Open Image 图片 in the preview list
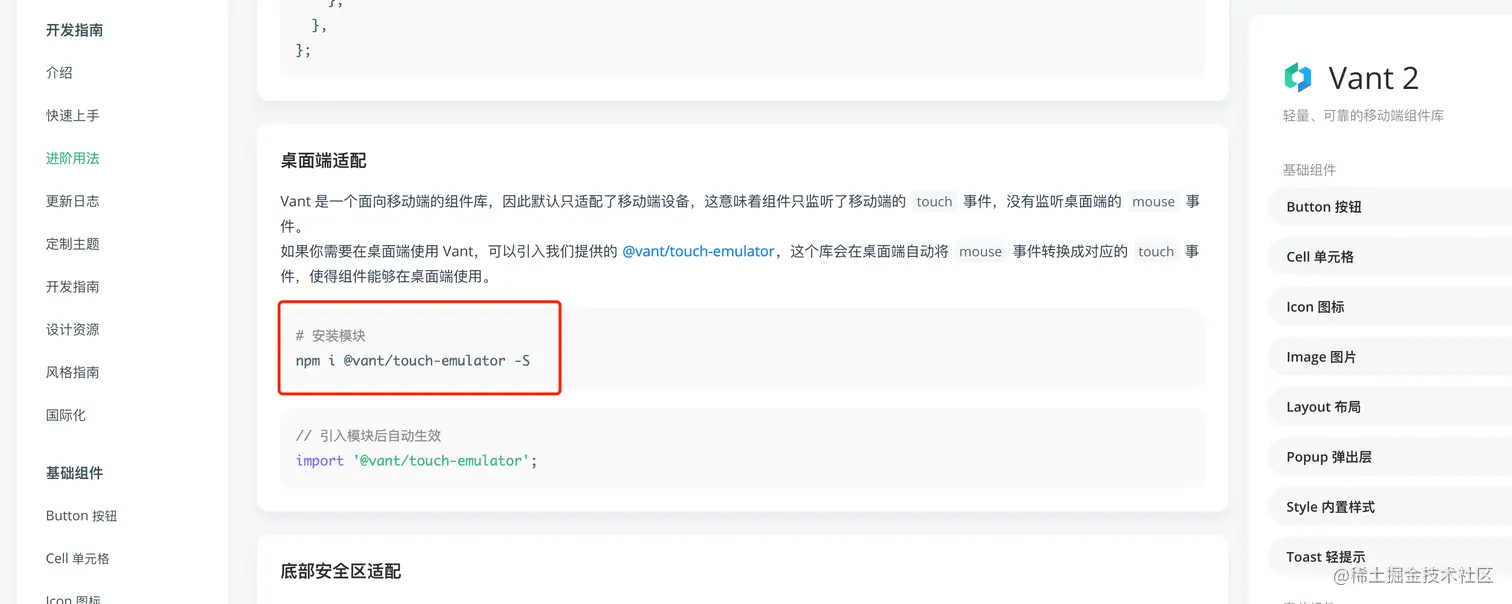The width and height of the screenshot is (1512, 604). 1390,357
